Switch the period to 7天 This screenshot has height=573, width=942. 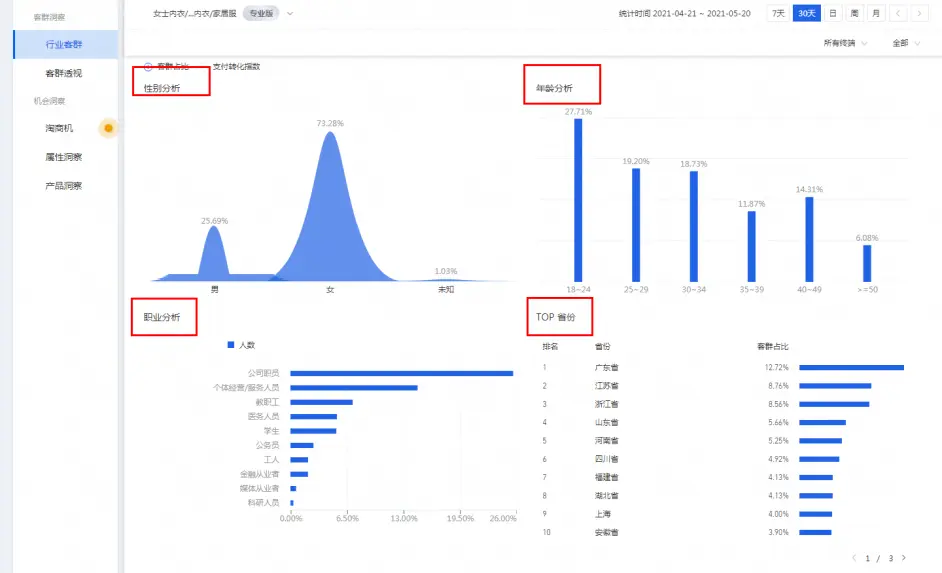click(778, 13)
